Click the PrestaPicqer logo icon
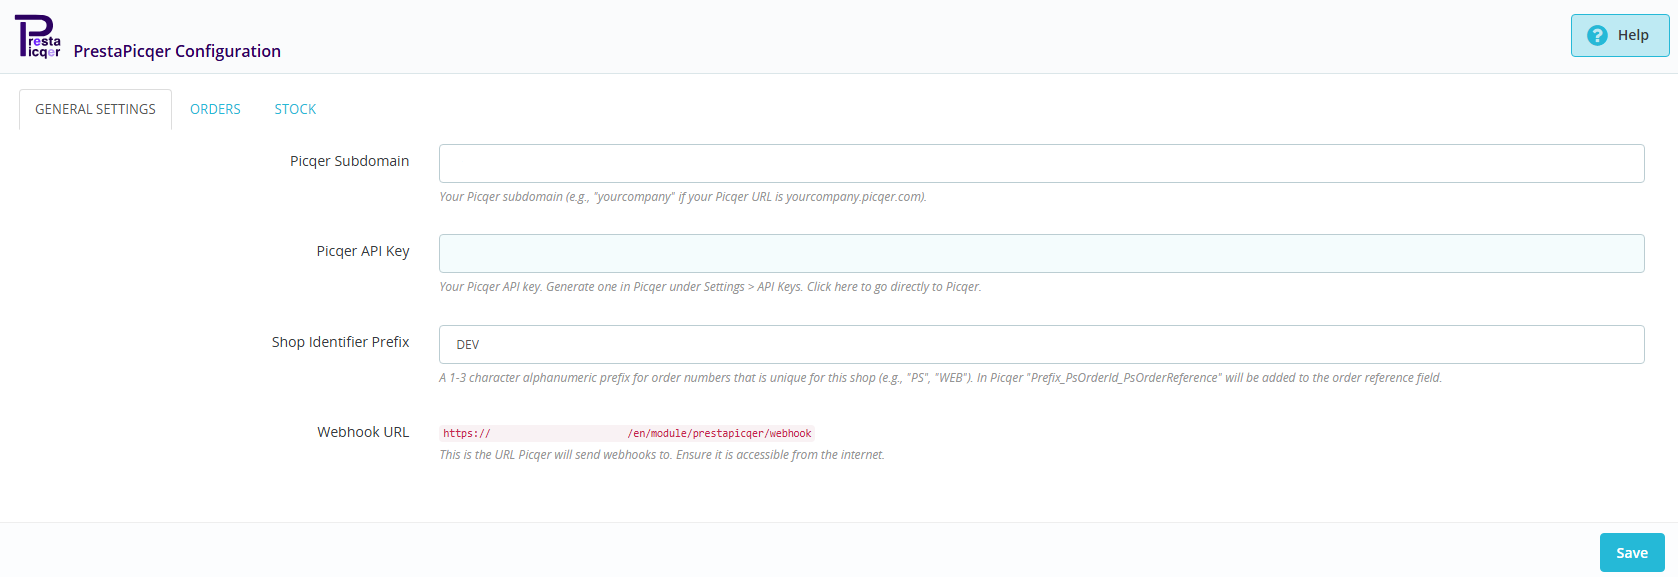This screenshot has height=577, width=1678. [x=38, y=36]
